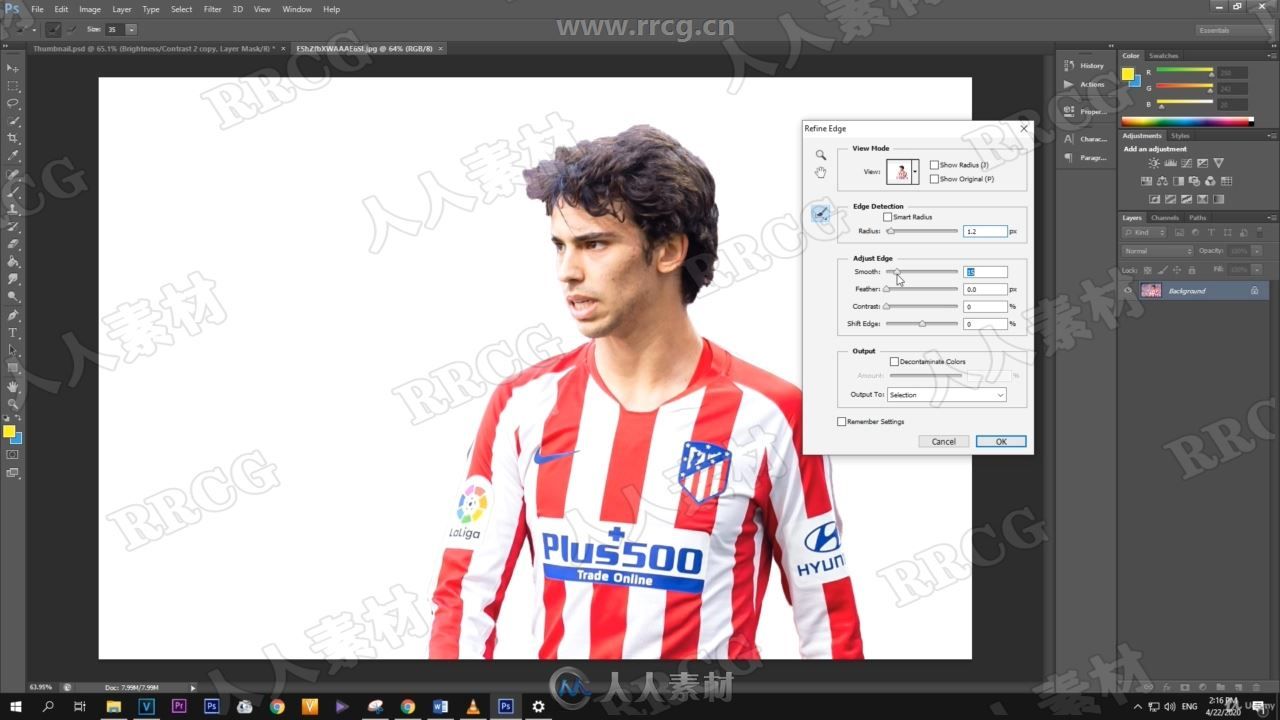Open the Normal blend mode dropdown
Viewport: 1280px width, 720px height.
point(1157,251)
